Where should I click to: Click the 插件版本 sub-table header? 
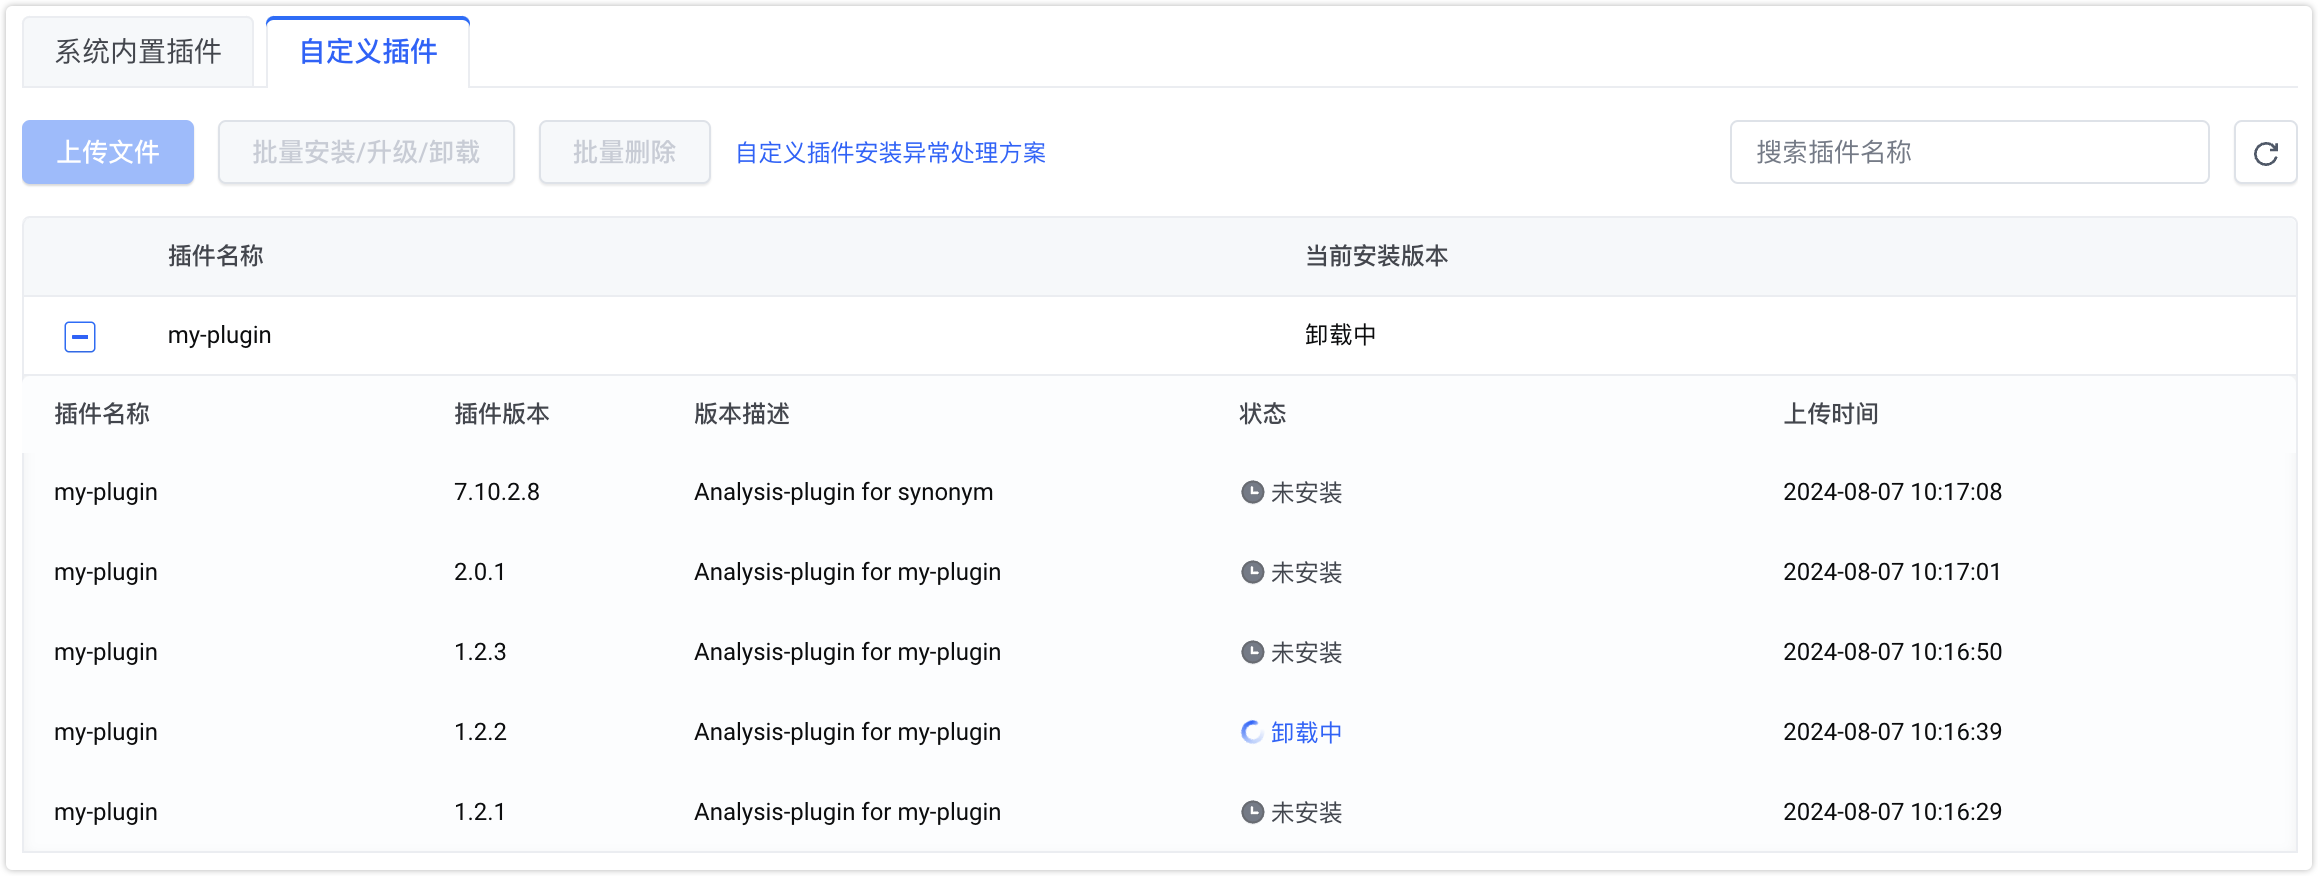tap(501, 414)
